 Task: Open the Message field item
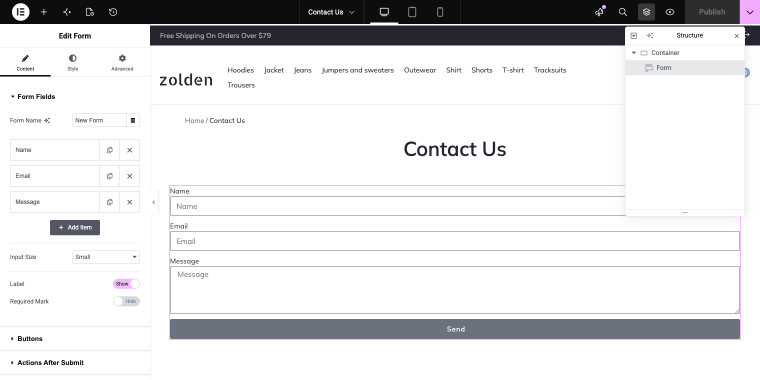(55, 202)
